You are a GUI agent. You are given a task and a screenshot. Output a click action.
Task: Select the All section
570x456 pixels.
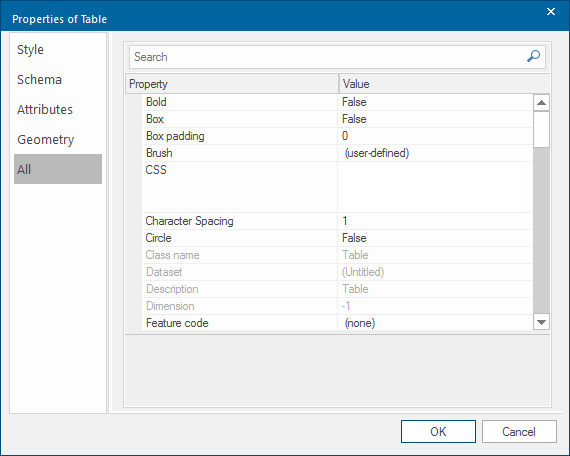click(58, 169)
